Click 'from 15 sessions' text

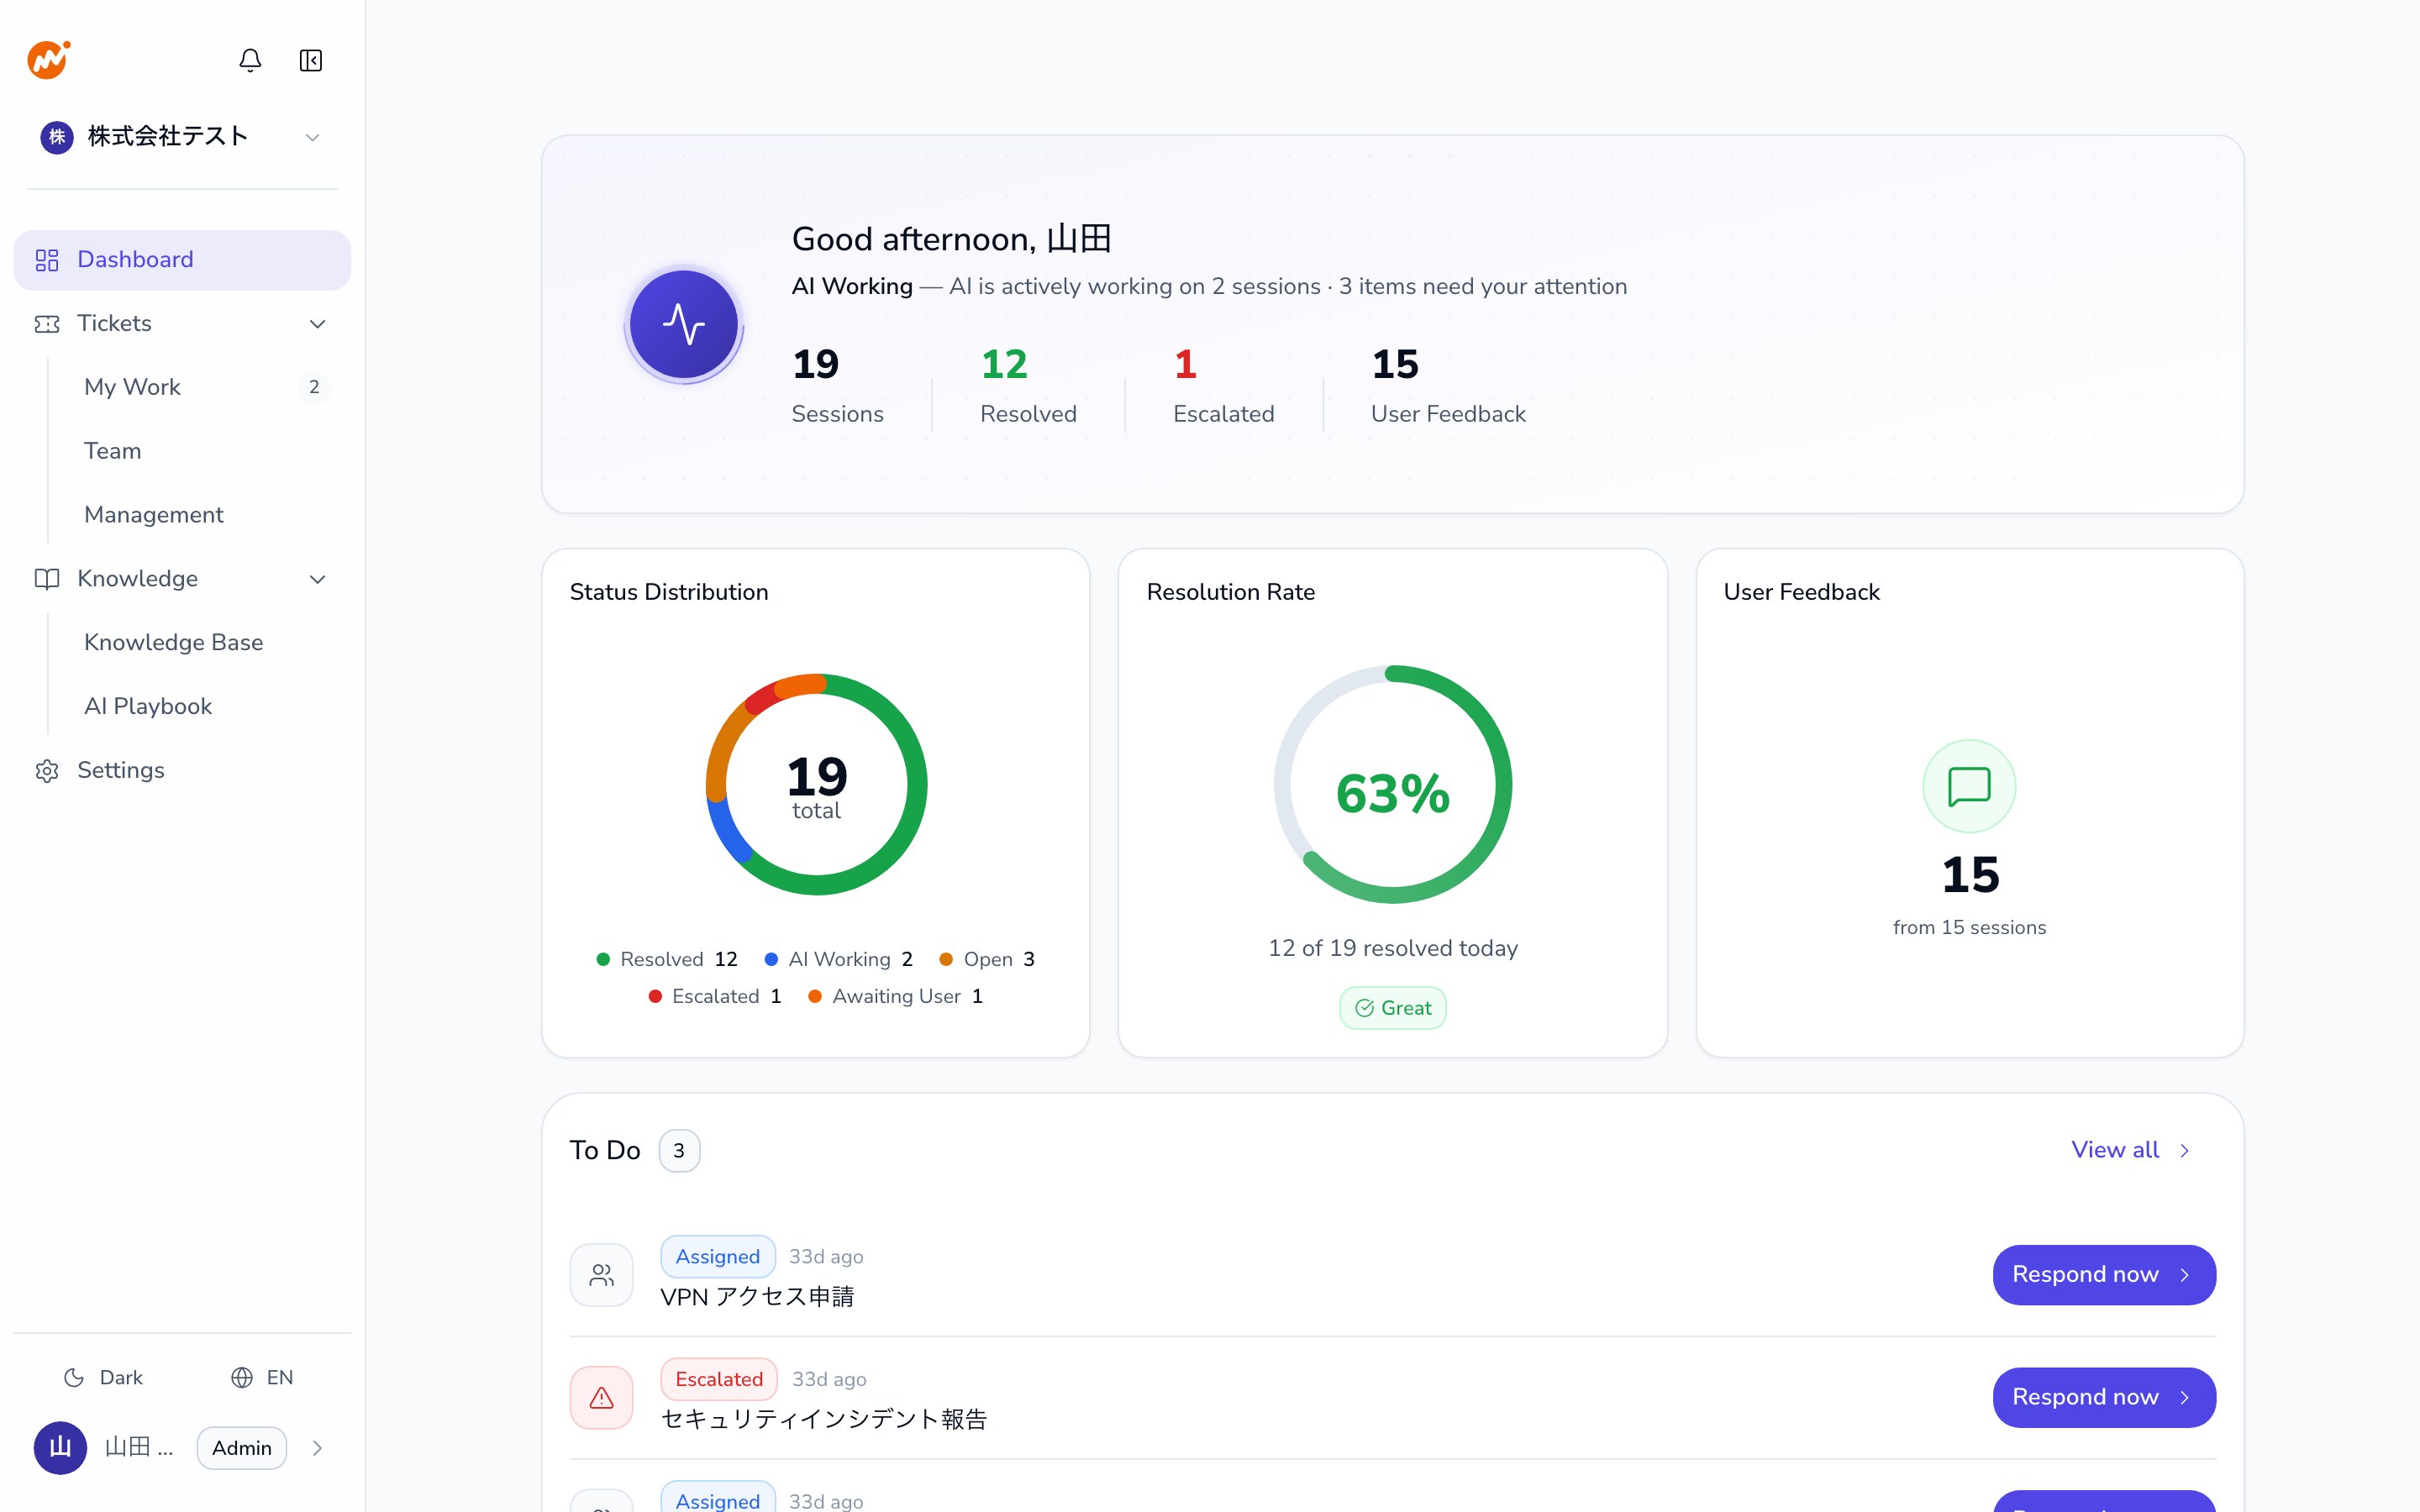pyautogui.click(x=1969, y=928)
